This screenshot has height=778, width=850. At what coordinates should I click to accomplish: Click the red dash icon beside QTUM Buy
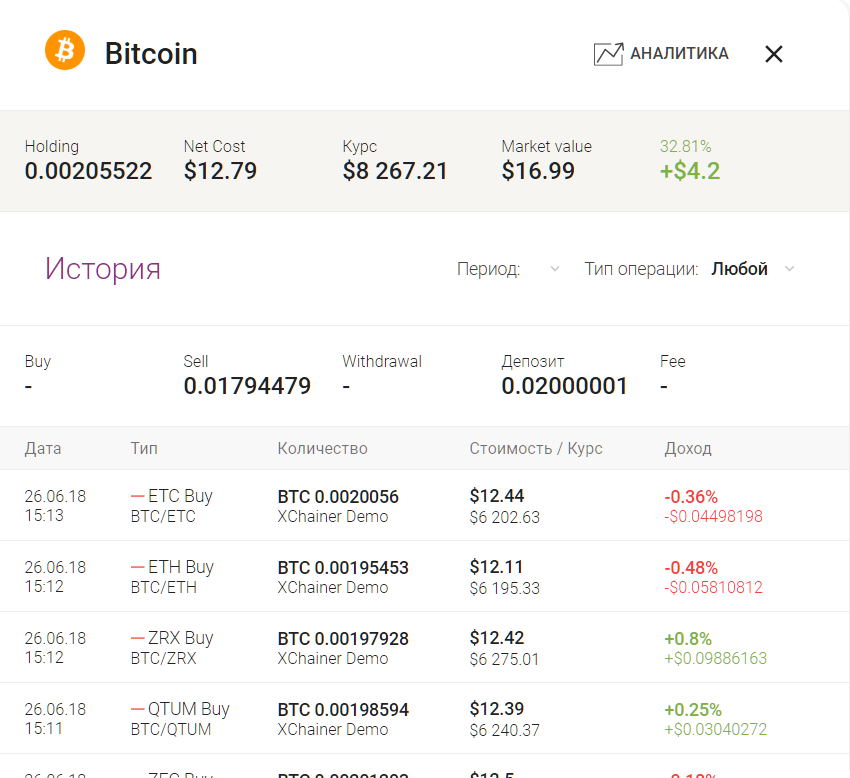[x=138, y=709]
